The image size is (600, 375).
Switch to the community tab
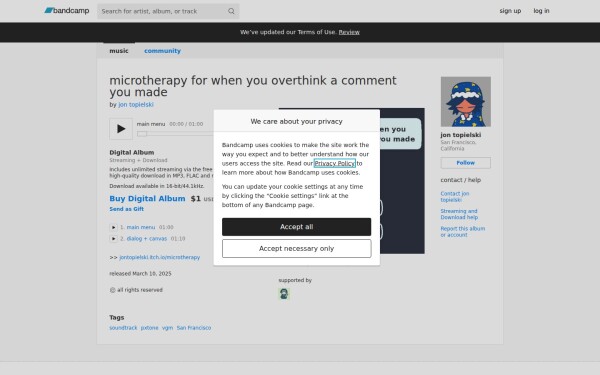(162, 51)
